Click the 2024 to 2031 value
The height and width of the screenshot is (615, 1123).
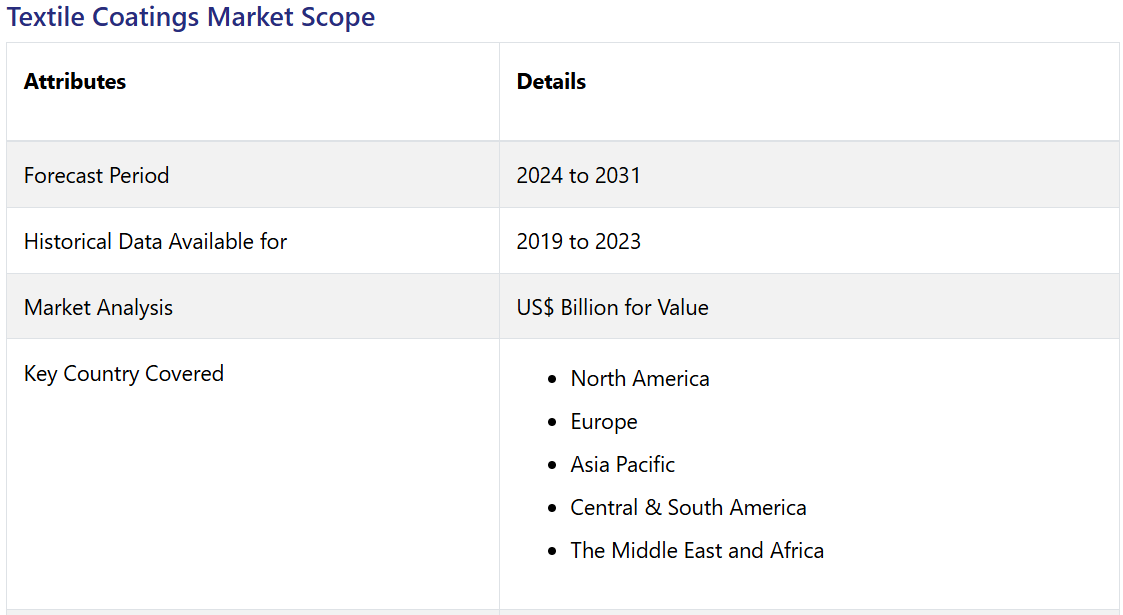click(x=578, y=175)
